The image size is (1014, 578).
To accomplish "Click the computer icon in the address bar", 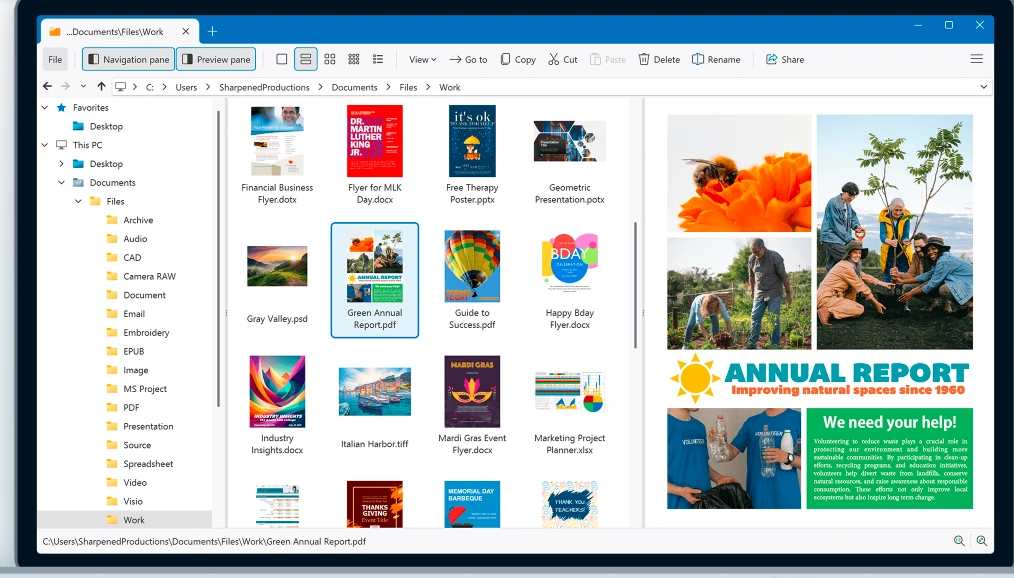I will pos(120,87).
